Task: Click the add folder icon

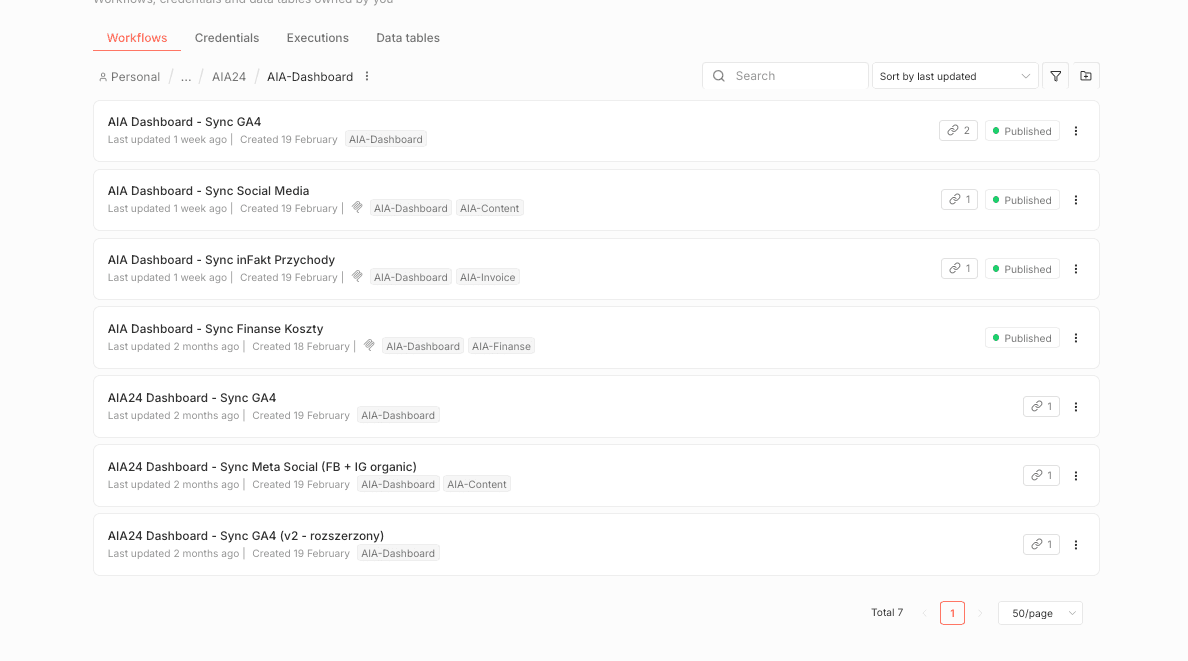Action: pos(1086,76)
